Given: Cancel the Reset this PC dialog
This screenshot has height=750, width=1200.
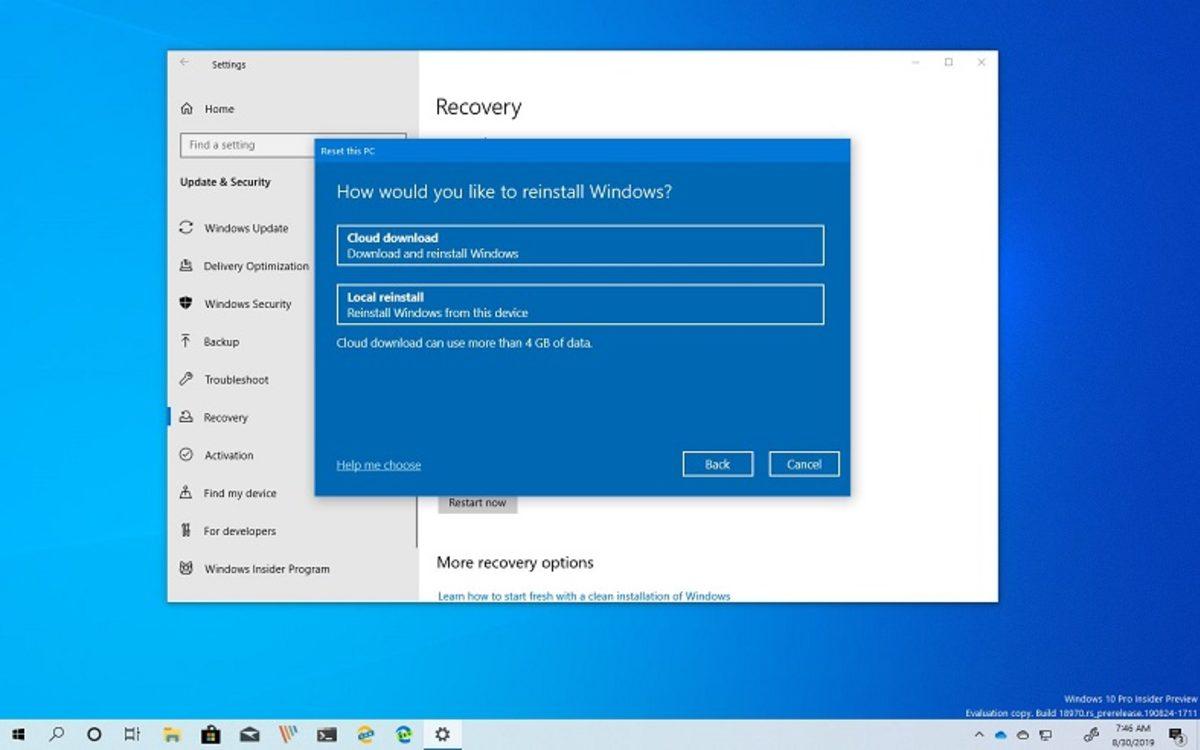Looking at the screenshot, I should (804, 464).
